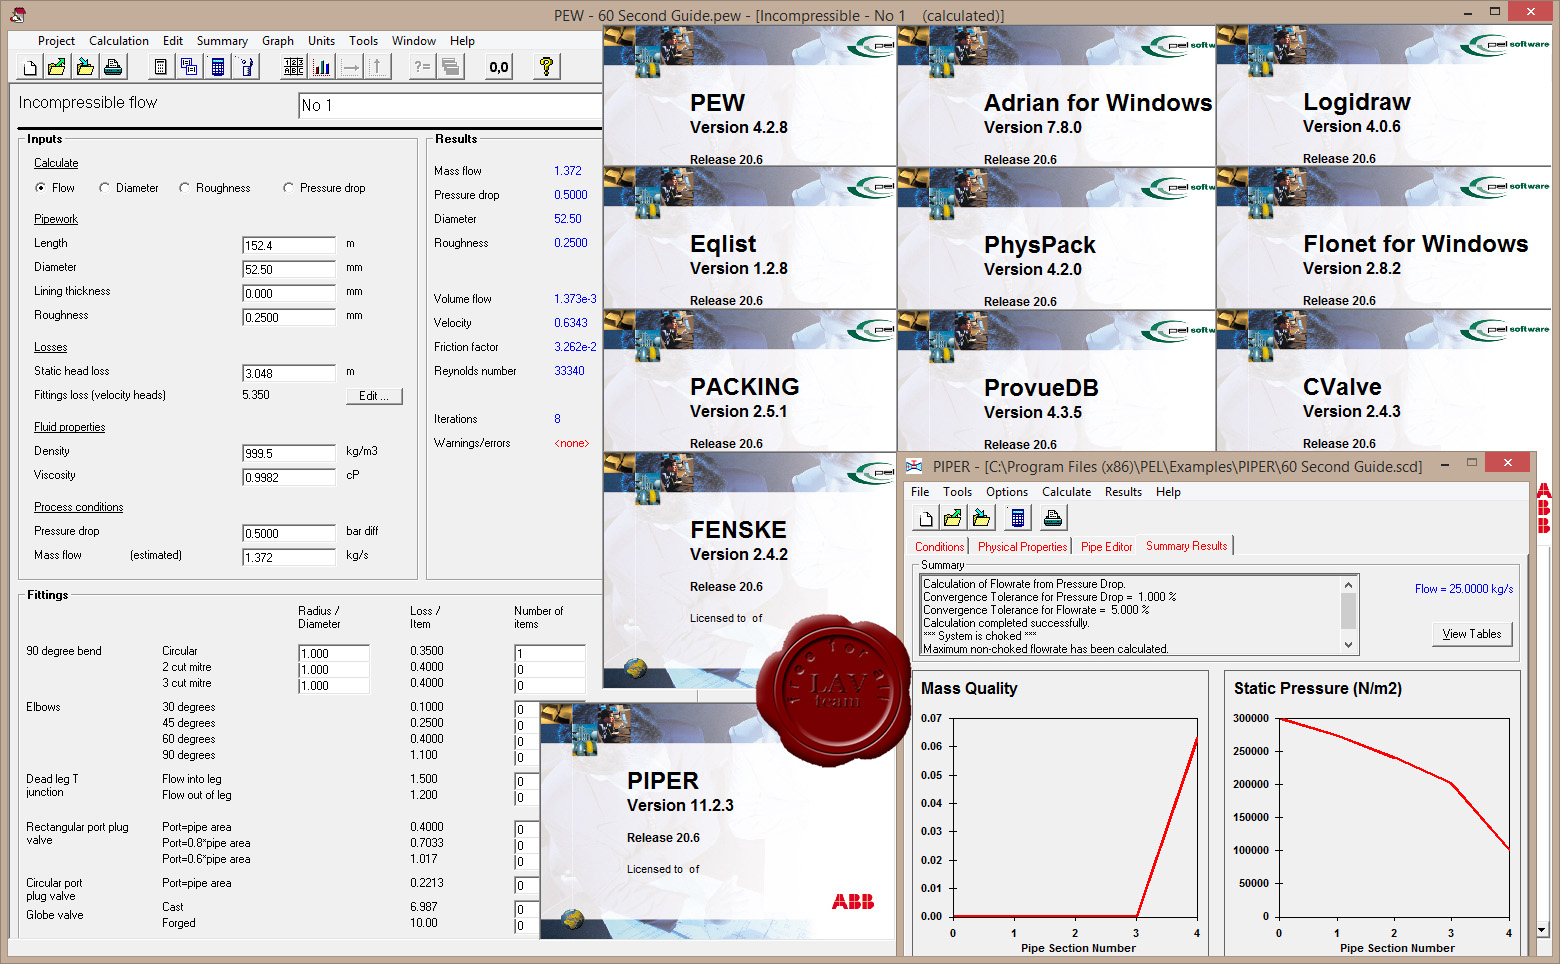Click the Roughness input field showing 0.2500
This screenshot has width=1560, height=964.
point(289,317)
